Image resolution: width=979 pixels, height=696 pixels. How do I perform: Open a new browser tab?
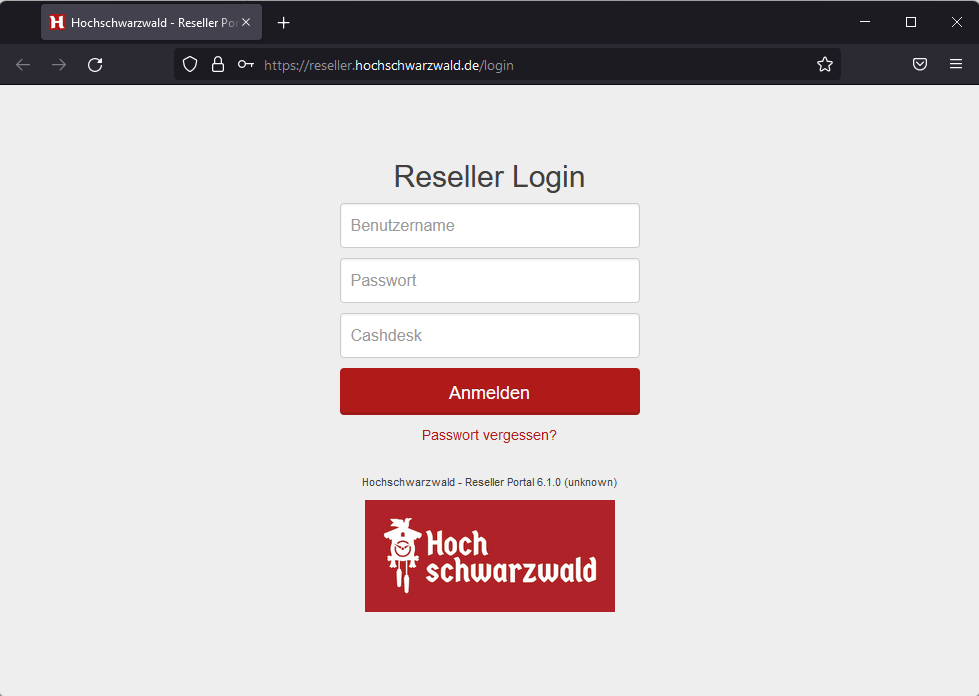tap(284, 22)
